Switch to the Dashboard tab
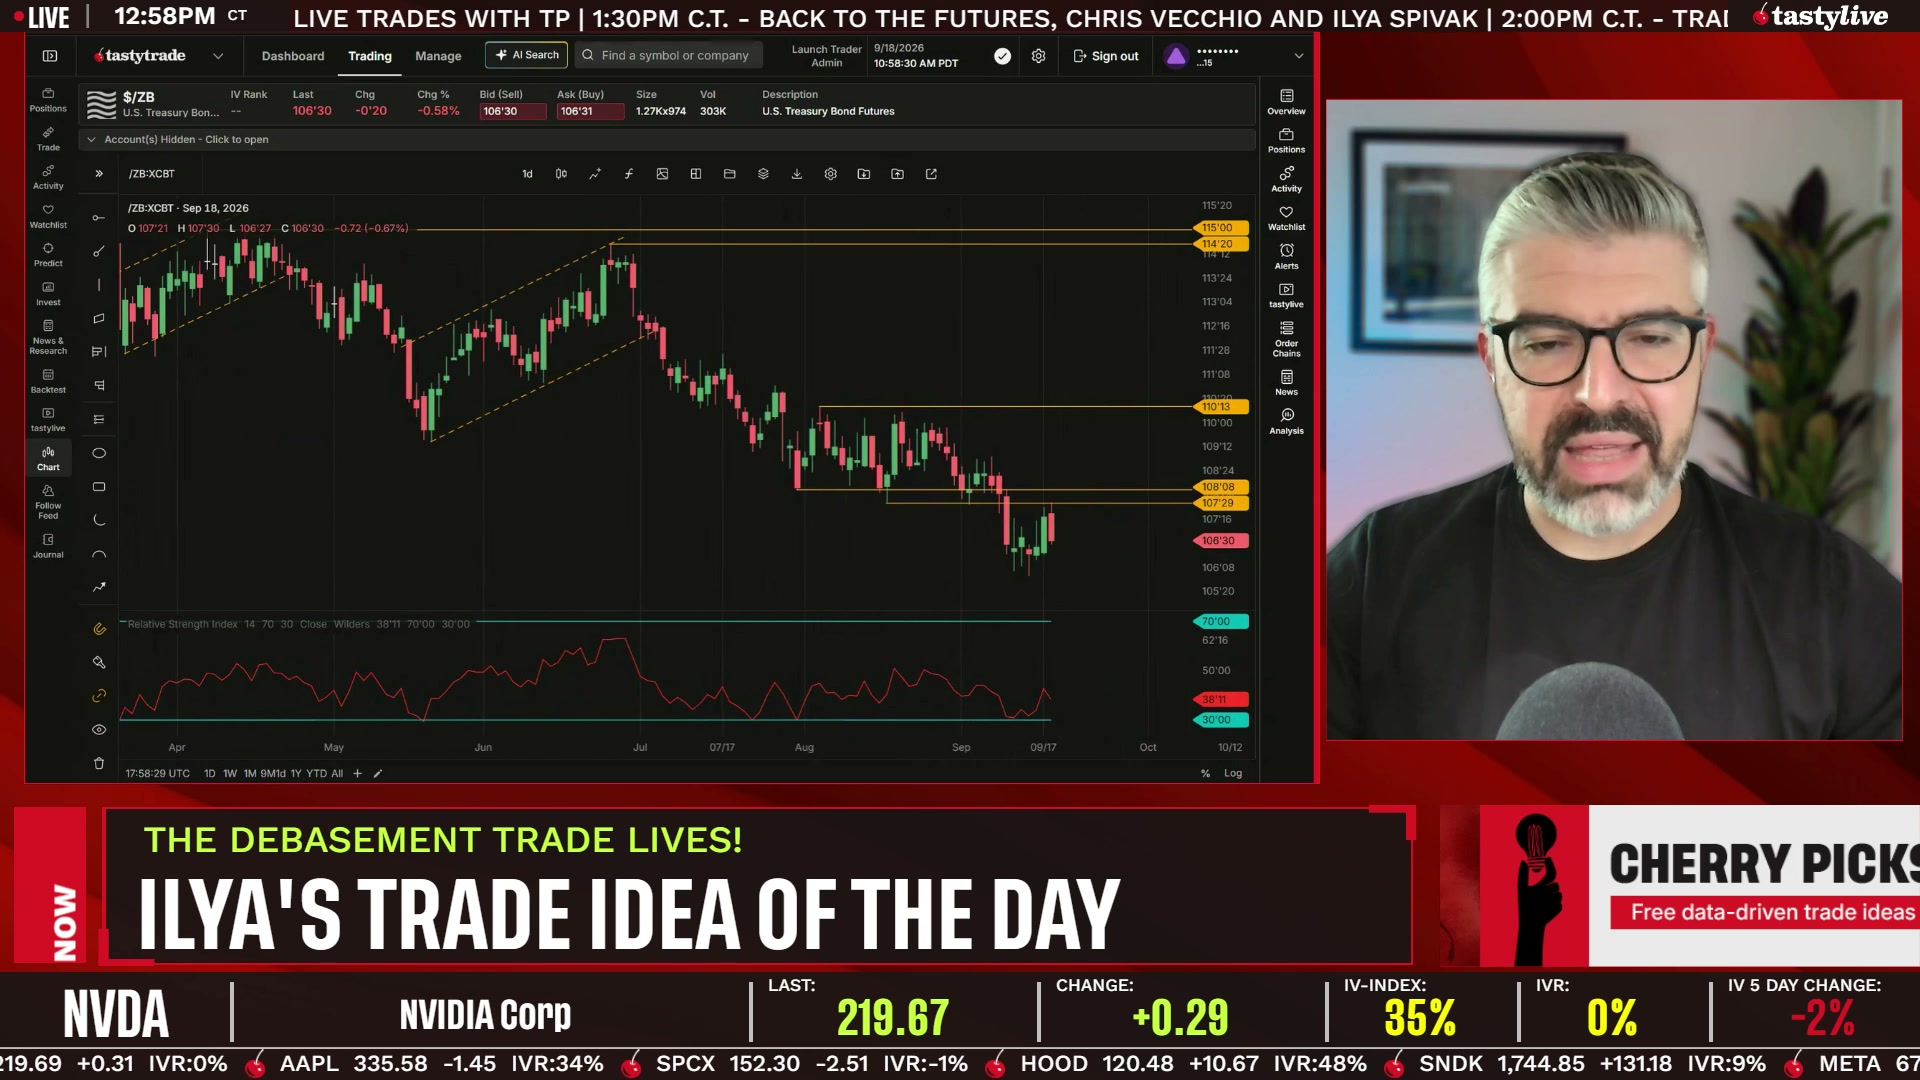The width and height of the screenshot is (1920, 1080). [x=293, y=56]
